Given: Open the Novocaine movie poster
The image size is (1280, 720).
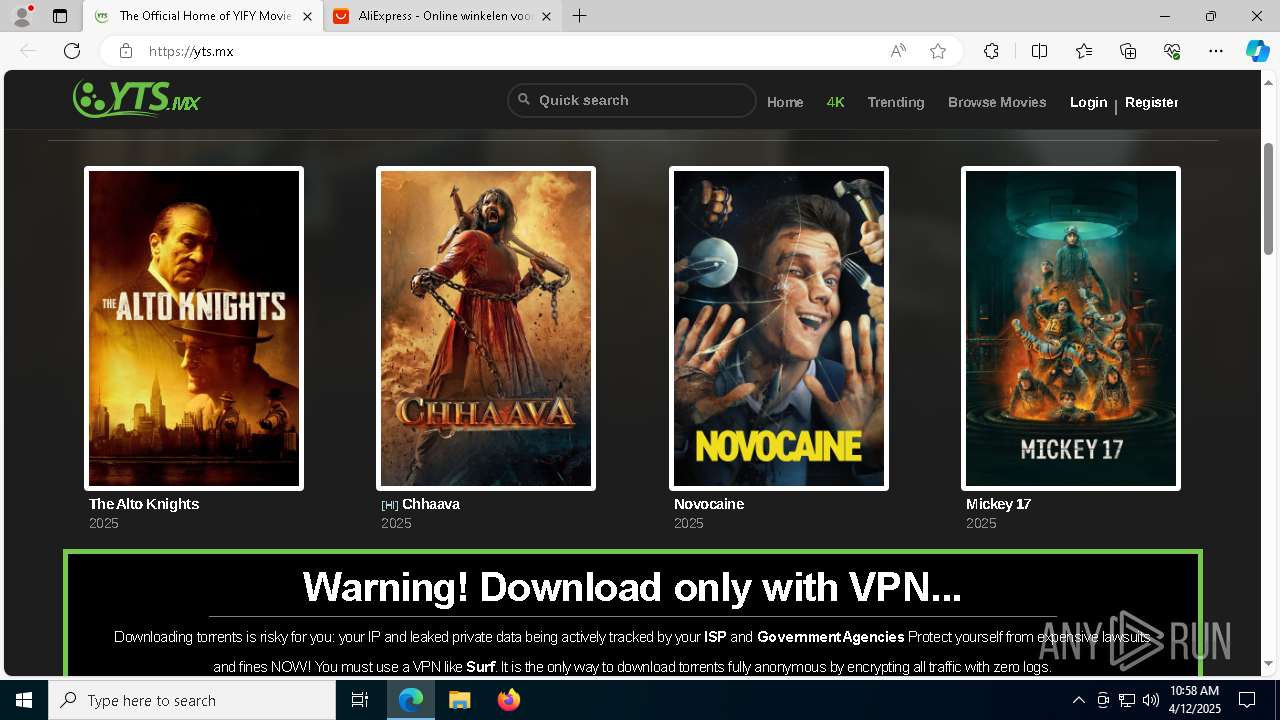Looking at the screenshot, I should tap(779, 328).
